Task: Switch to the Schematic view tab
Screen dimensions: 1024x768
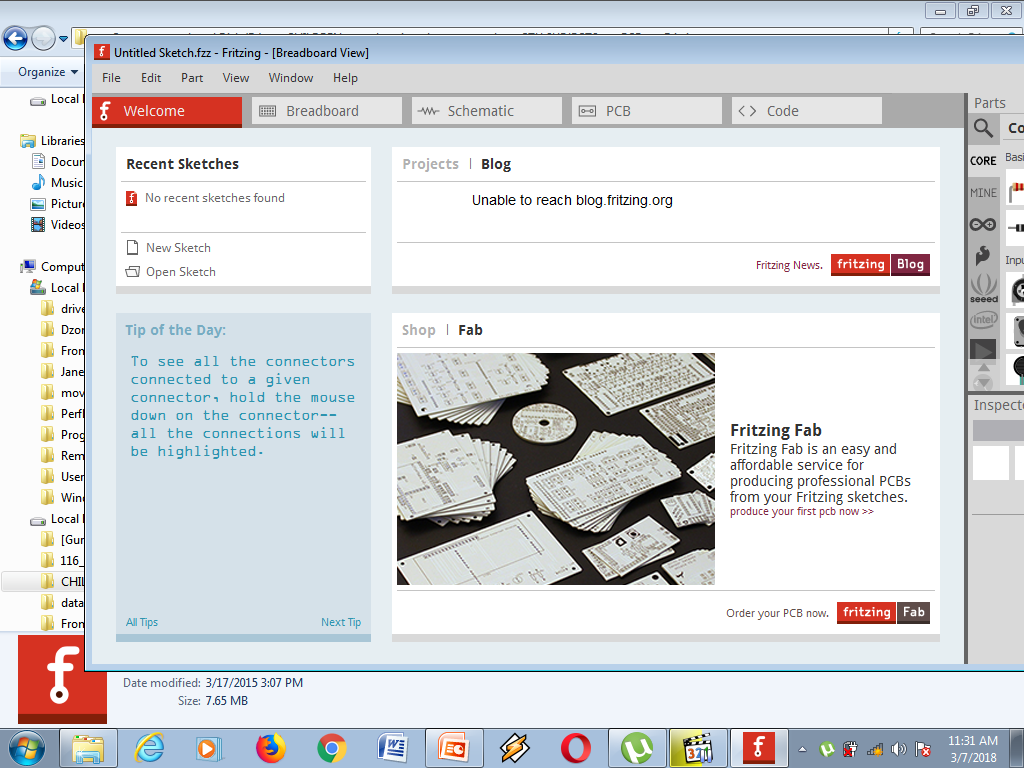Action: tap(487, 111)
